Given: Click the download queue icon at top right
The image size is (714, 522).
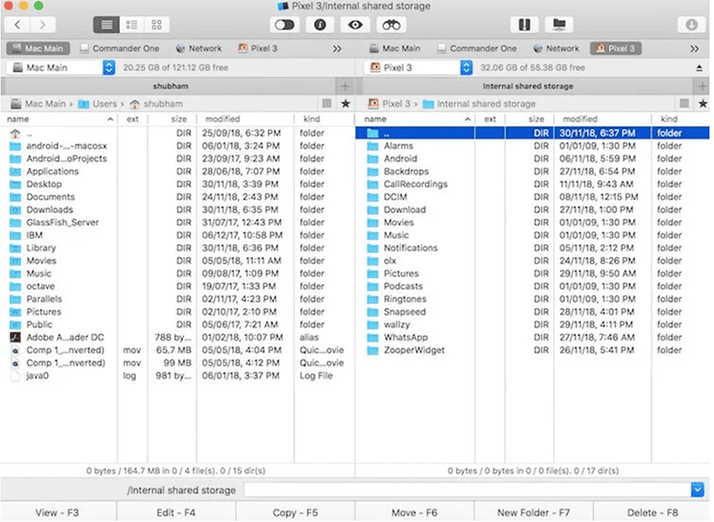Looking at the screenshot, I should tap(691, 24).
